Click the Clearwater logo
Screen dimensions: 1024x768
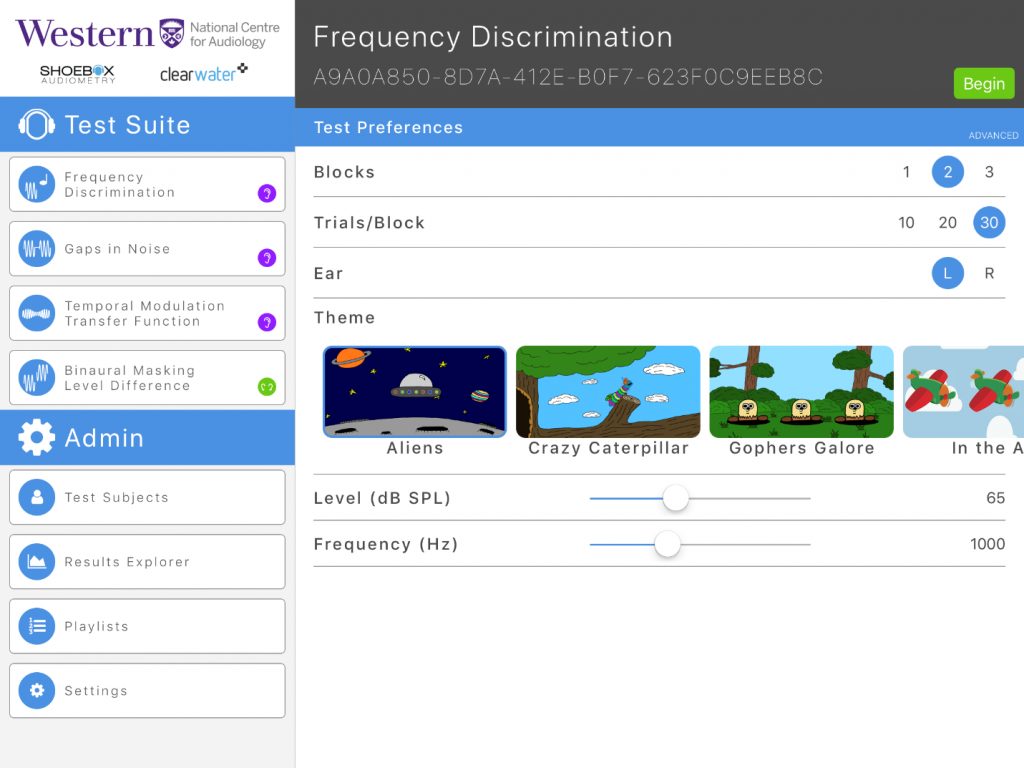[x=203, y=73]
